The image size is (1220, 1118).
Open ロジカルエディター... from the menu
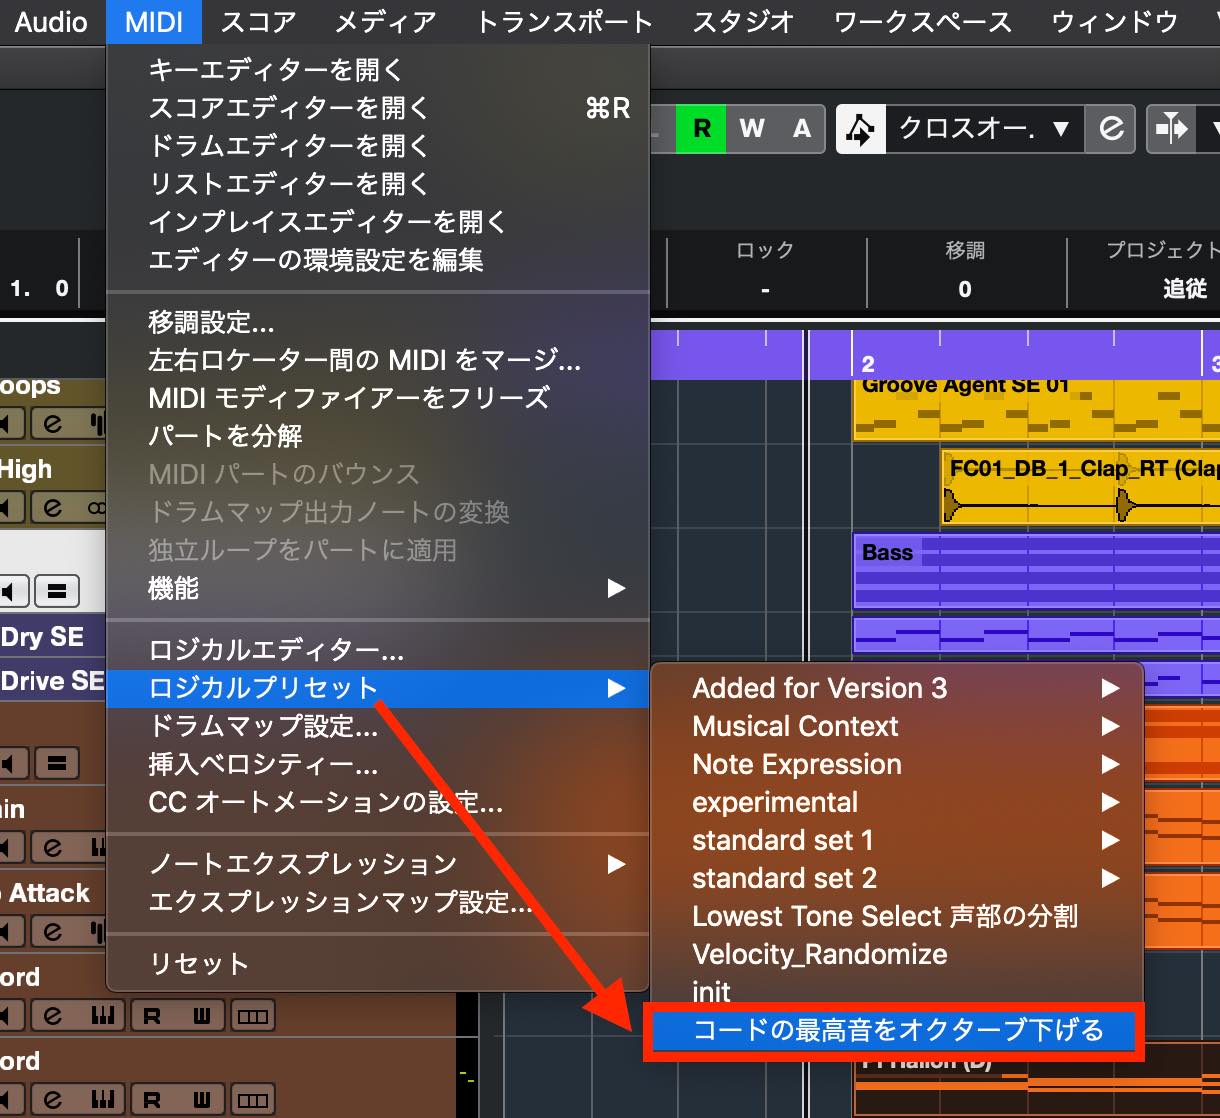[378, 651]
